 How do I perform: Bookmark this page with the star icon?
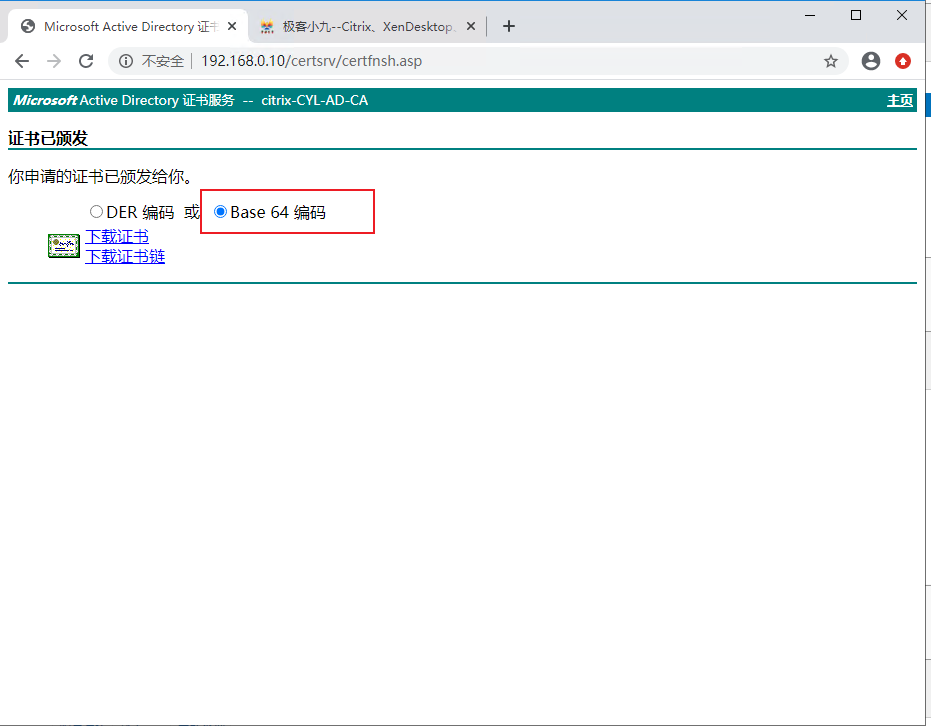pyautogui.click(x=830, y=61)
